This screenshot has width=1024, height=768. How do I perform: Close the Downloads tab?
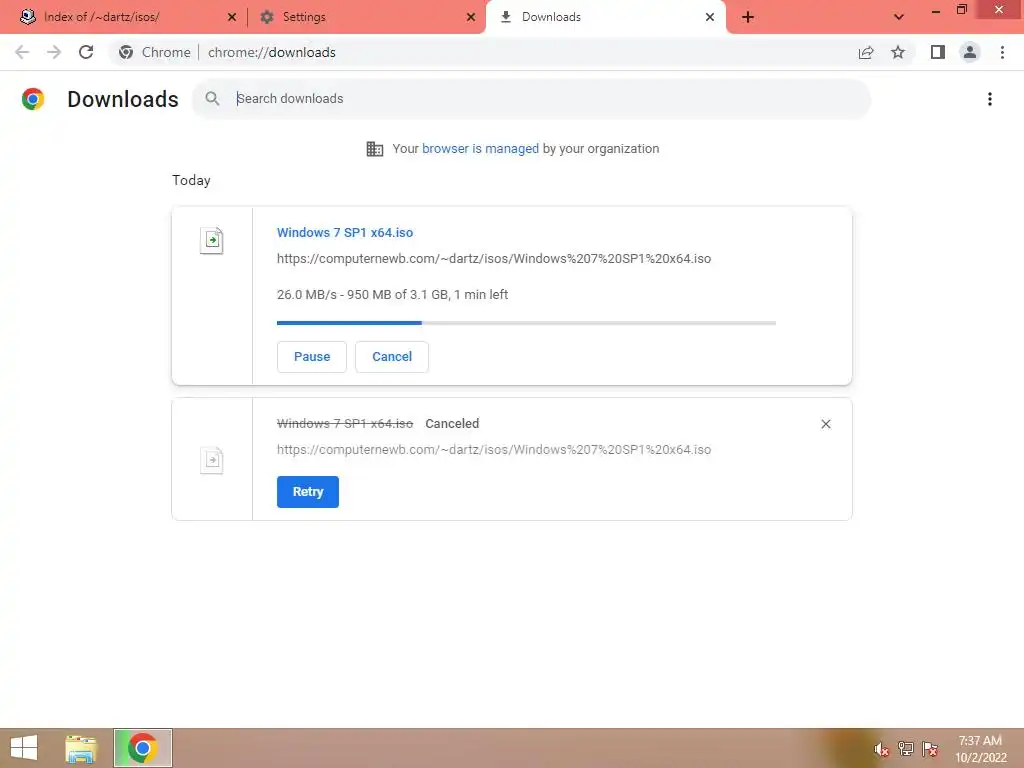[710, 17]
